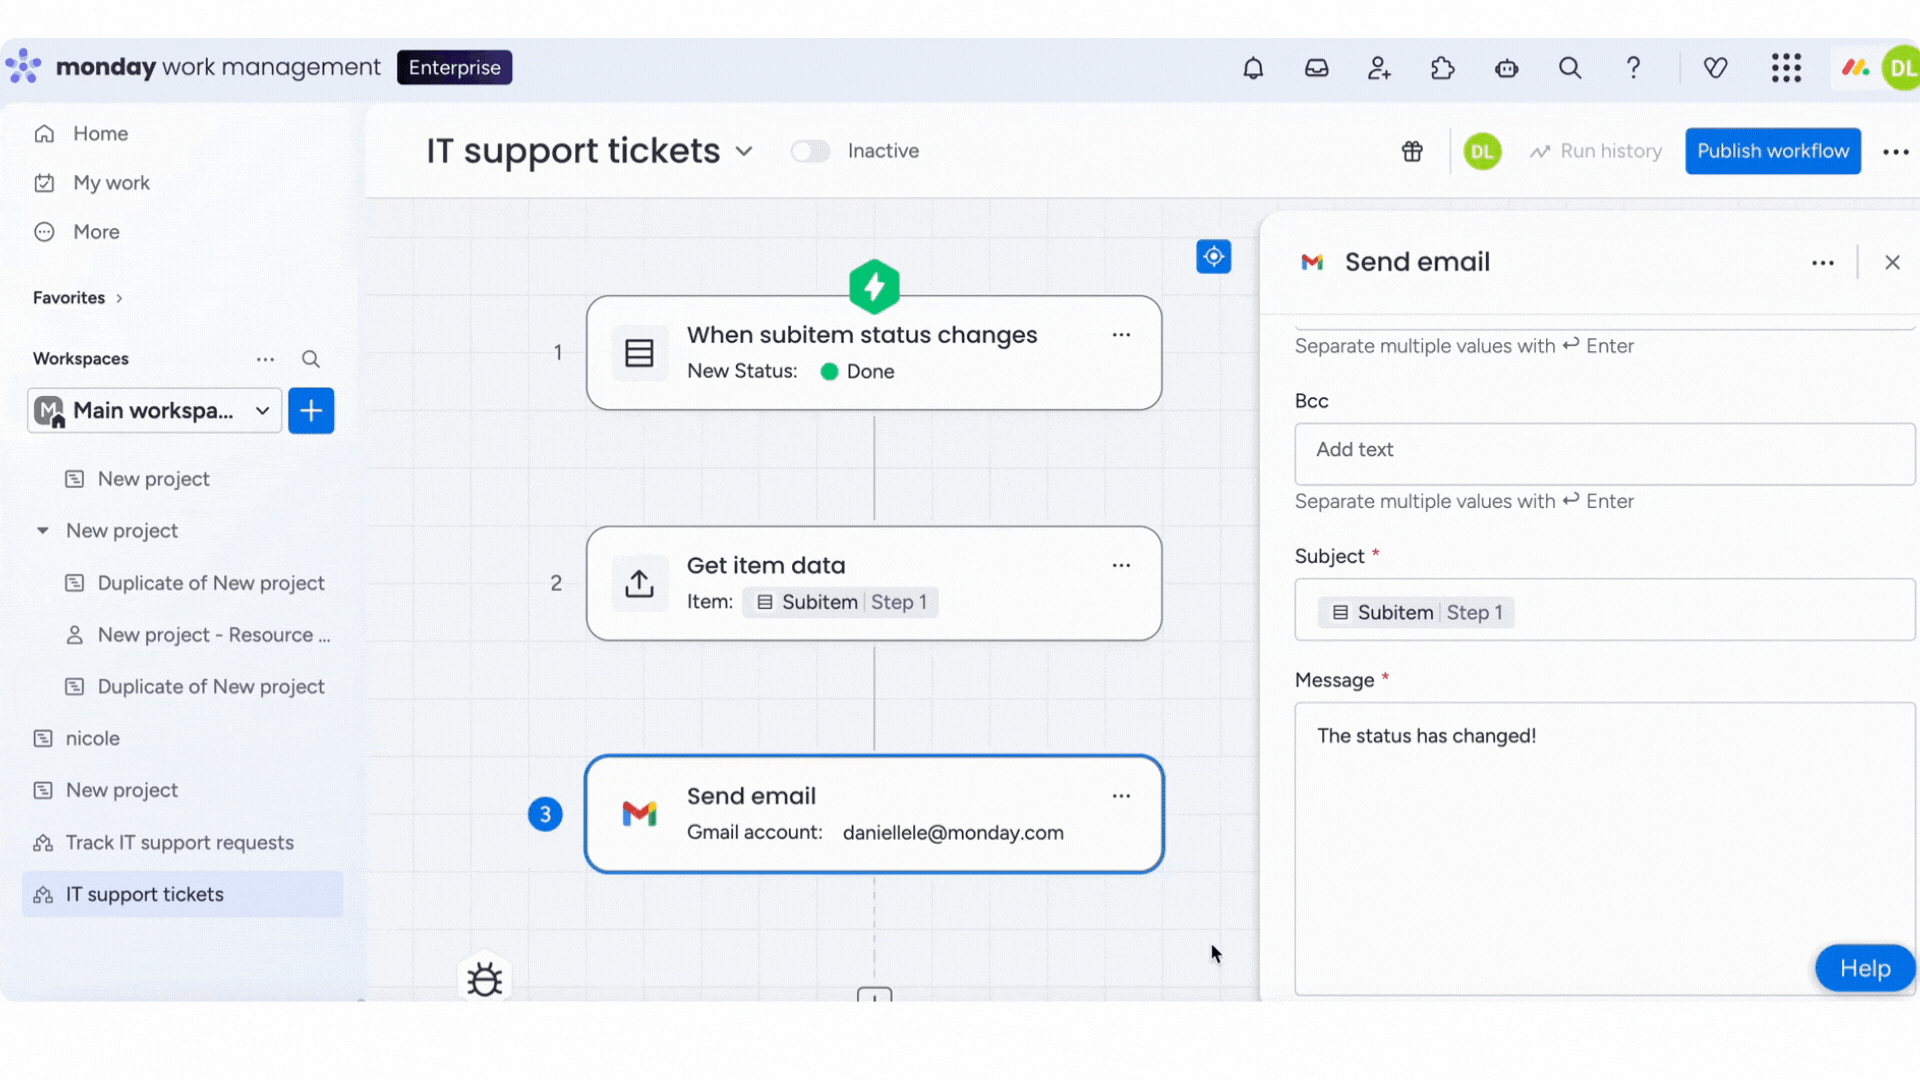Toggle the workflow Inactive switch
1920x1080 pixels.
(810, 151)
